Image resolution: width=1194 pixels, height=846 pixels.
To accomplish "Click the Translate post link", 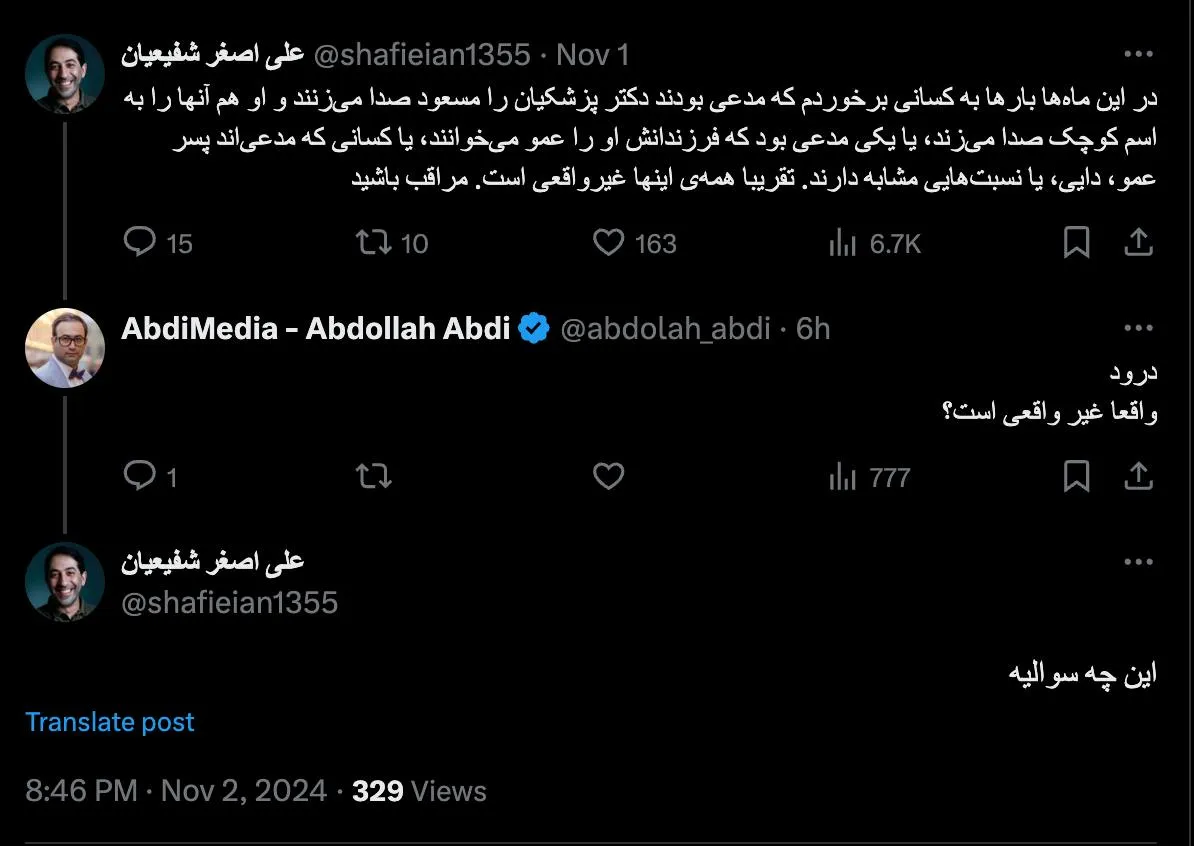I will click(109, 721).
